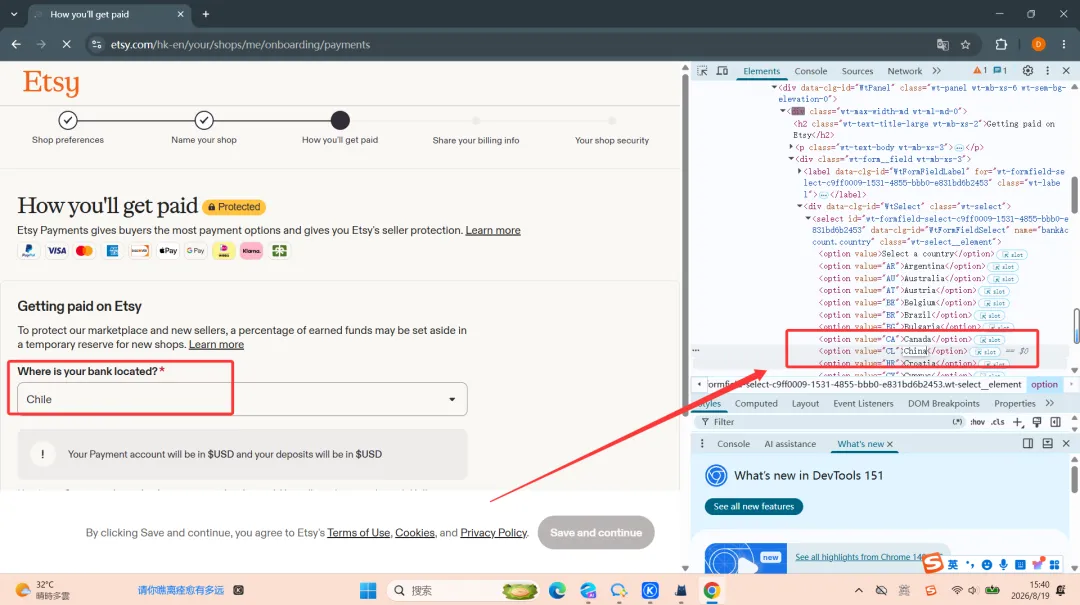This screenshot has height=605, width=1080.
Task: Click the Protected badge
Action: (234, 207)
